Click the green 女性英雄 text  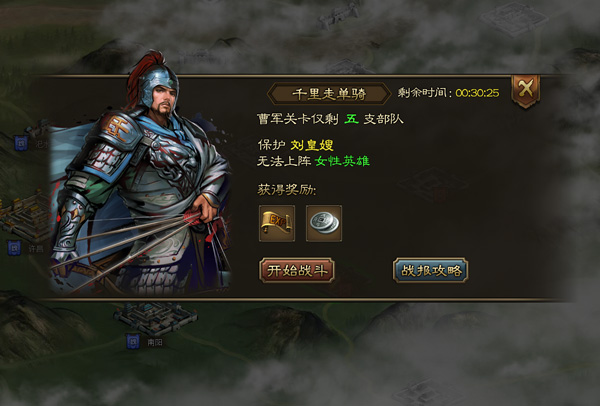(342, 161)
